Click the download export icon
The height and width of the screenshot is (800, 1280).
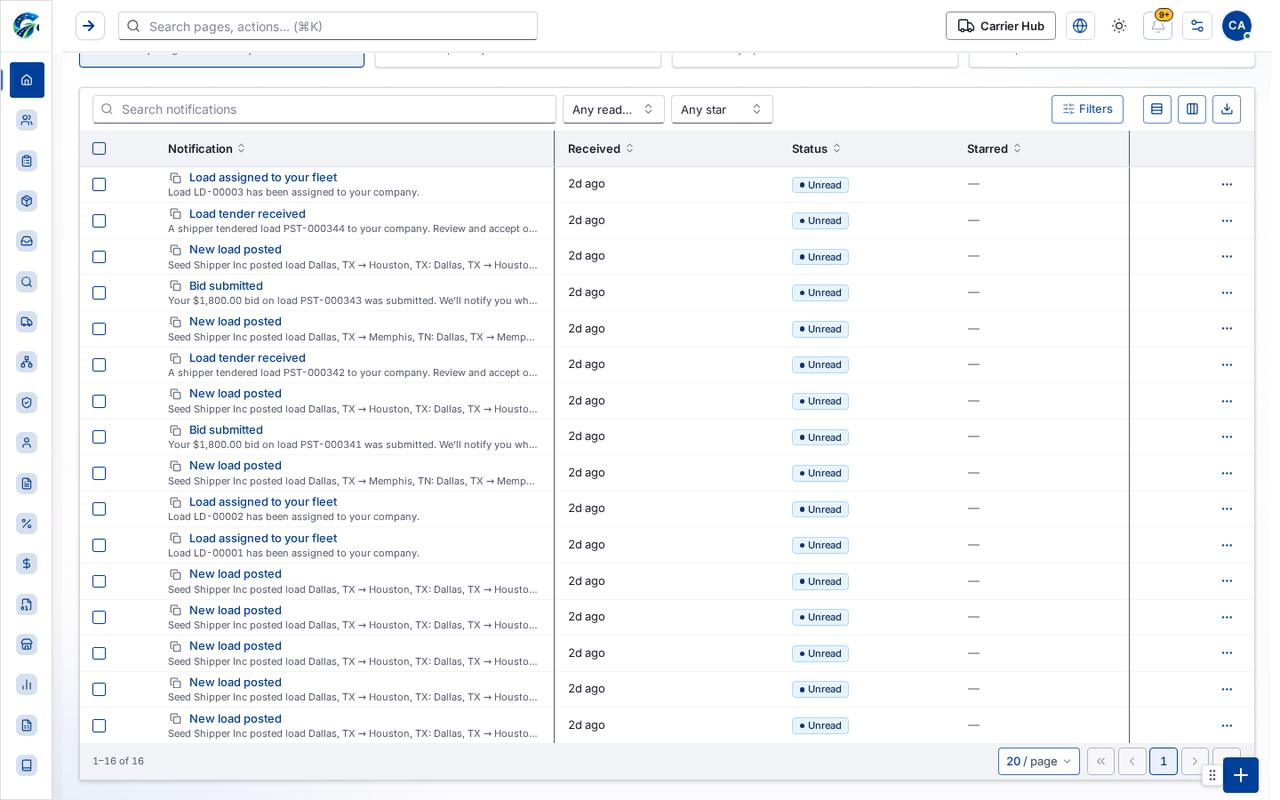pos(1227,109)
